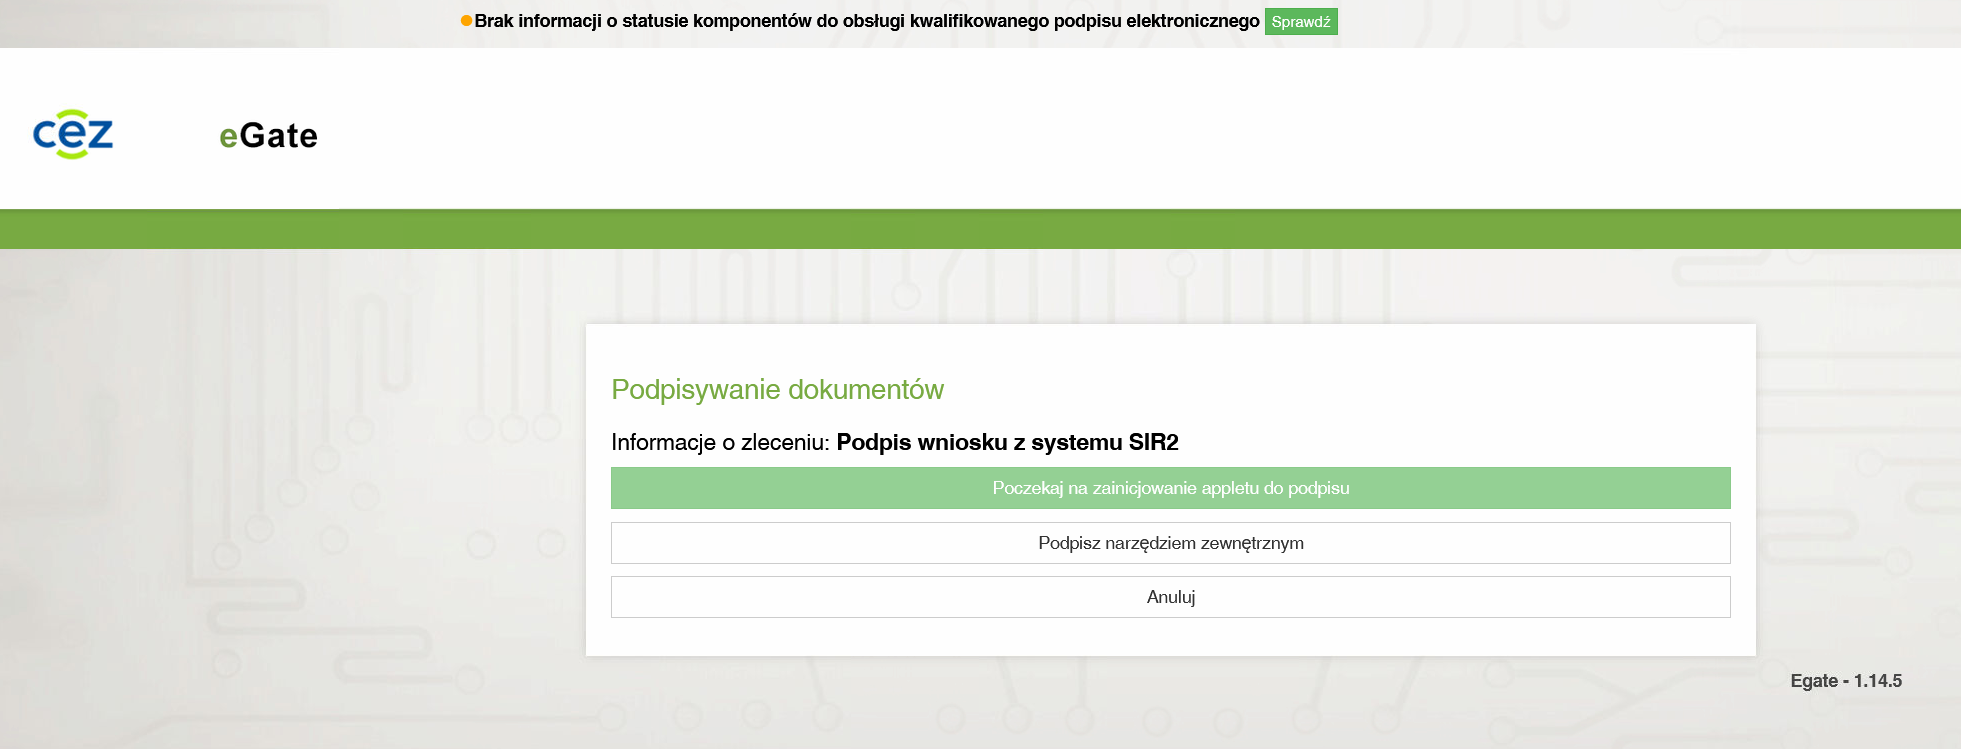1961x749 pixels.
Task: Click the black Gate text in logo
Action: click(279, 136)
